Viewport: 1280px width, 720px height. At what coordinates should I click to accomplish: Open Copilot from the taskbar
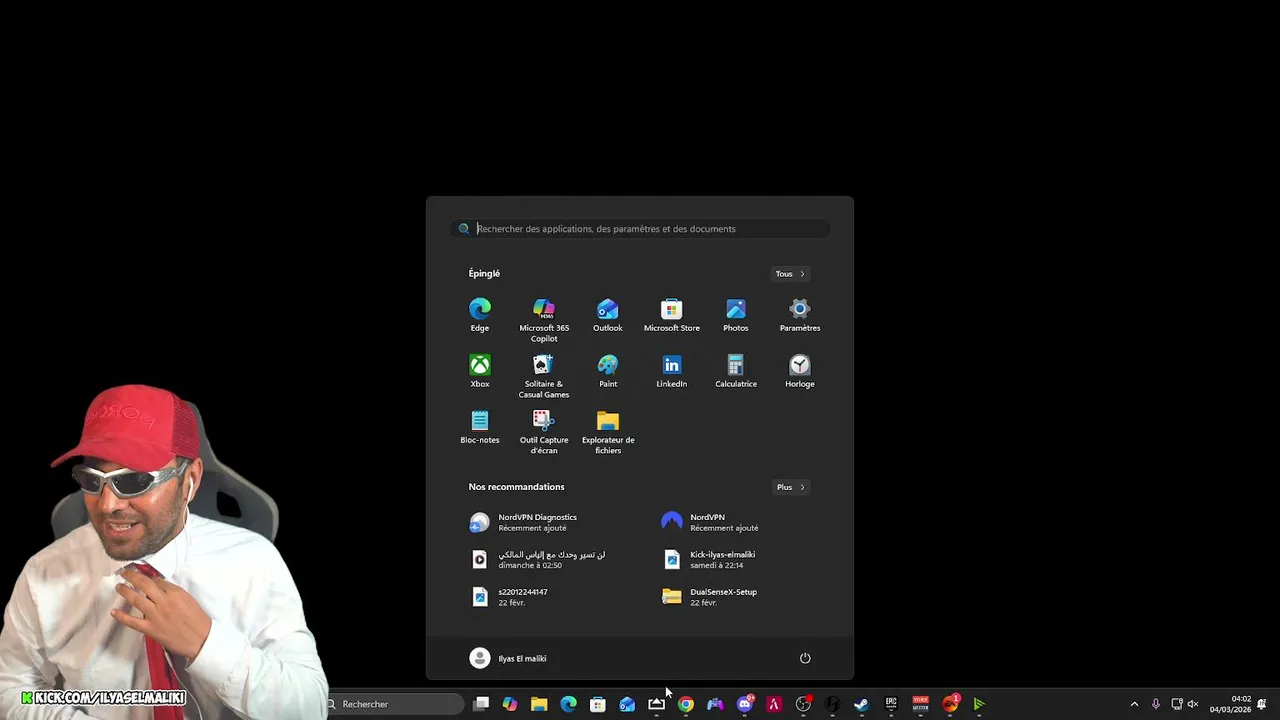pos(510,704)
